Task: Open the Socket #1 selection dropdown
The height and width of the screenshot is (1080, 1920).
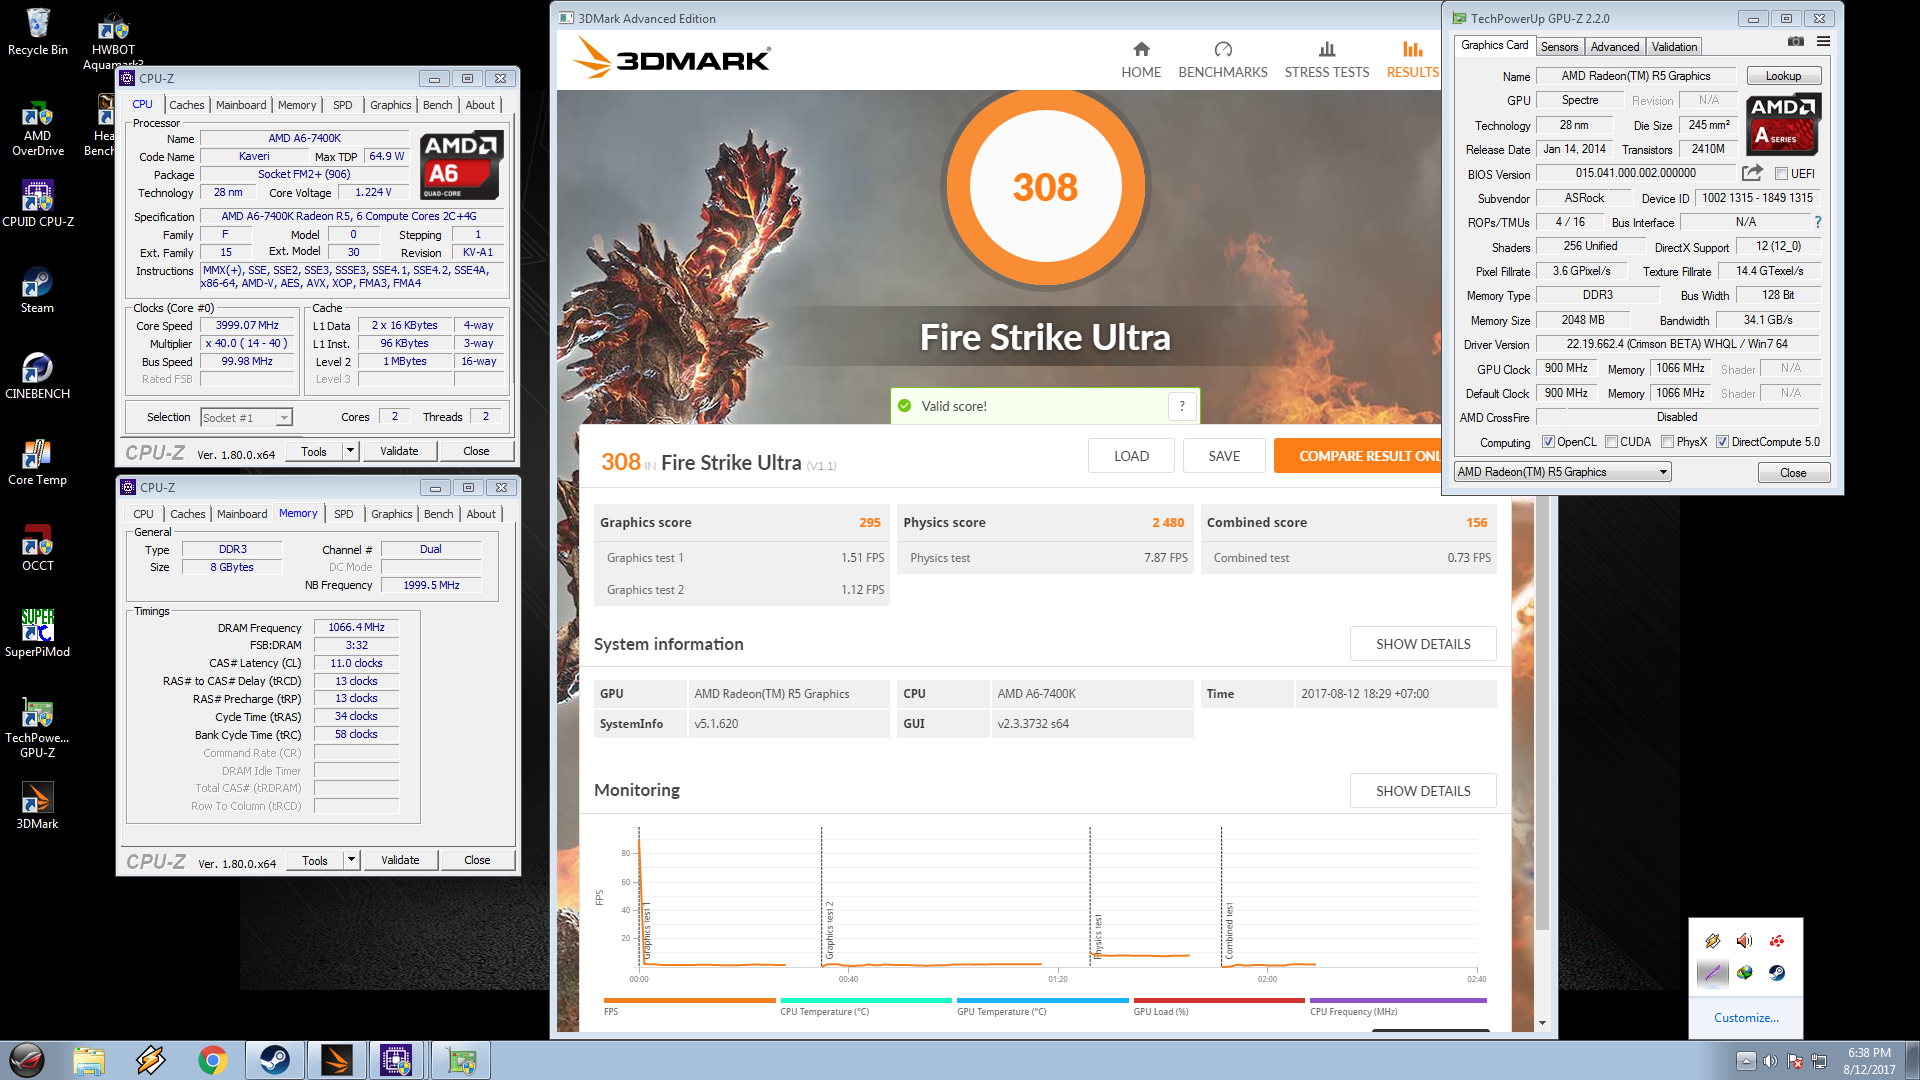Action: pyautogui.click(x=246, y=418)
